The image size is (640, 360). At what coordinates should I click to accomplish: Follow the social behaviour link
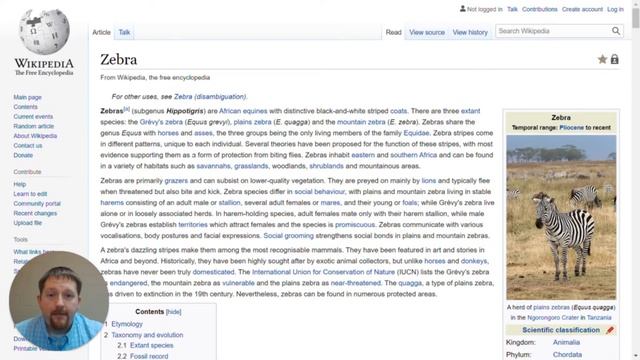tap(320, 192)
